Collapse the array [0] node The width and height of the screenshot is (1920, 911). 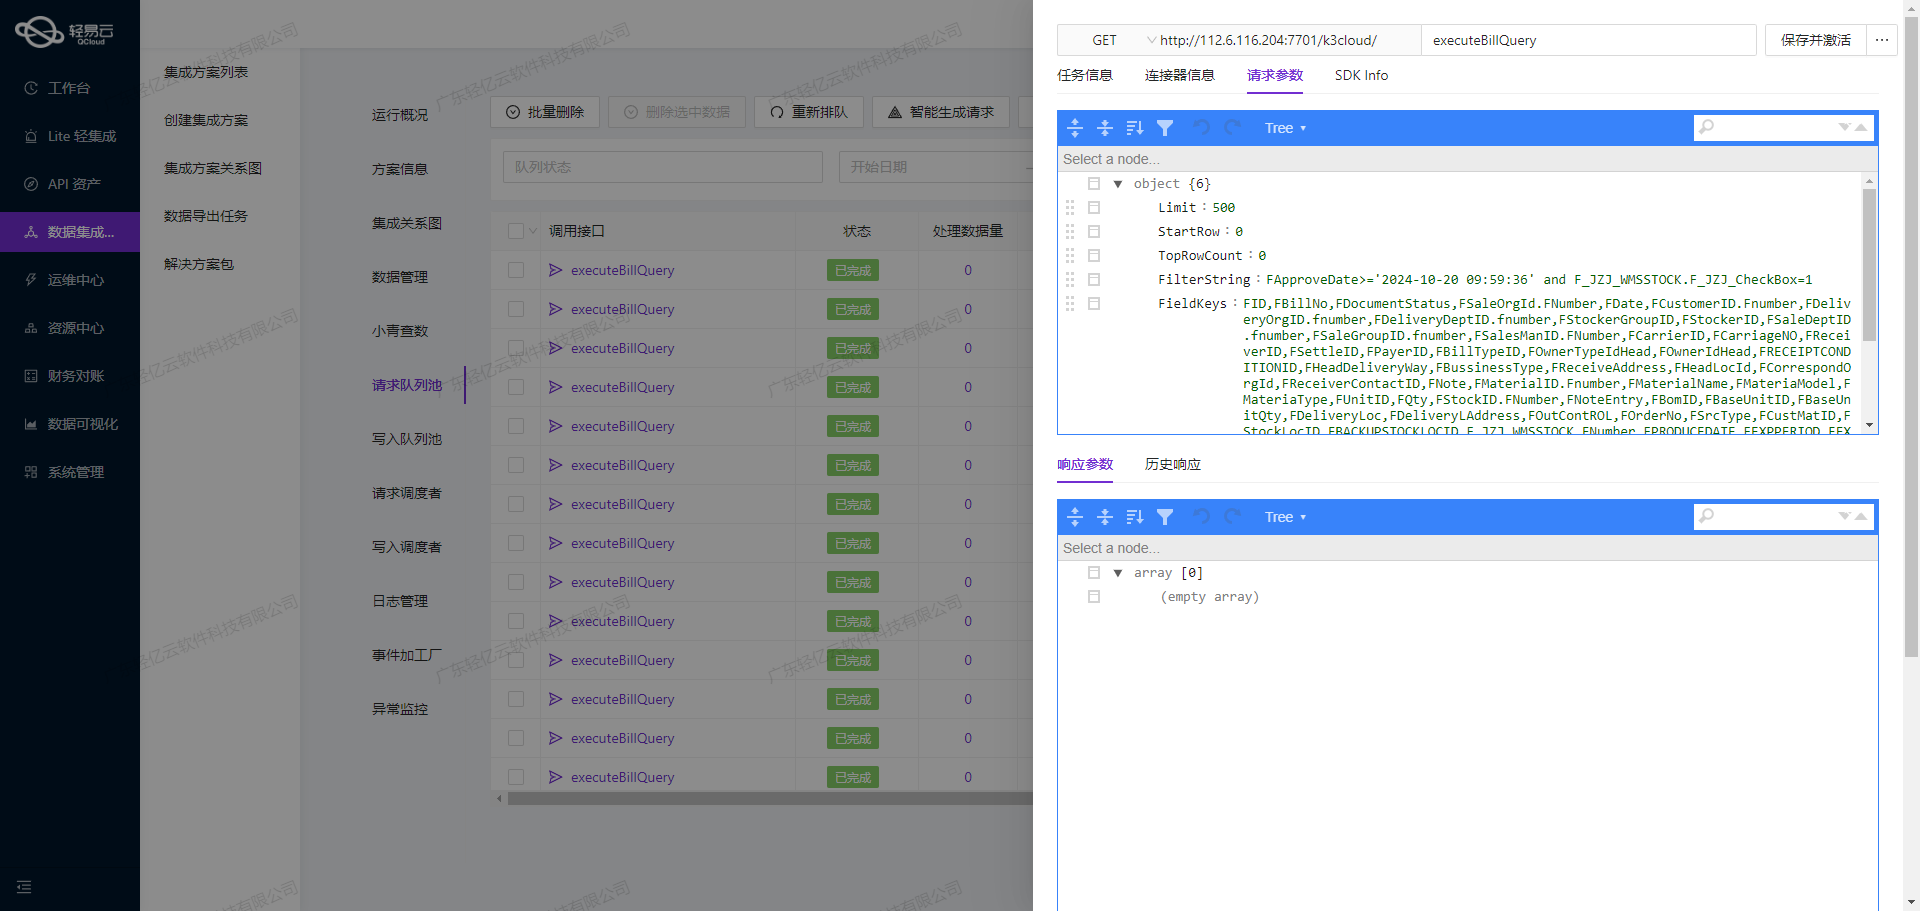(1118, 573)
